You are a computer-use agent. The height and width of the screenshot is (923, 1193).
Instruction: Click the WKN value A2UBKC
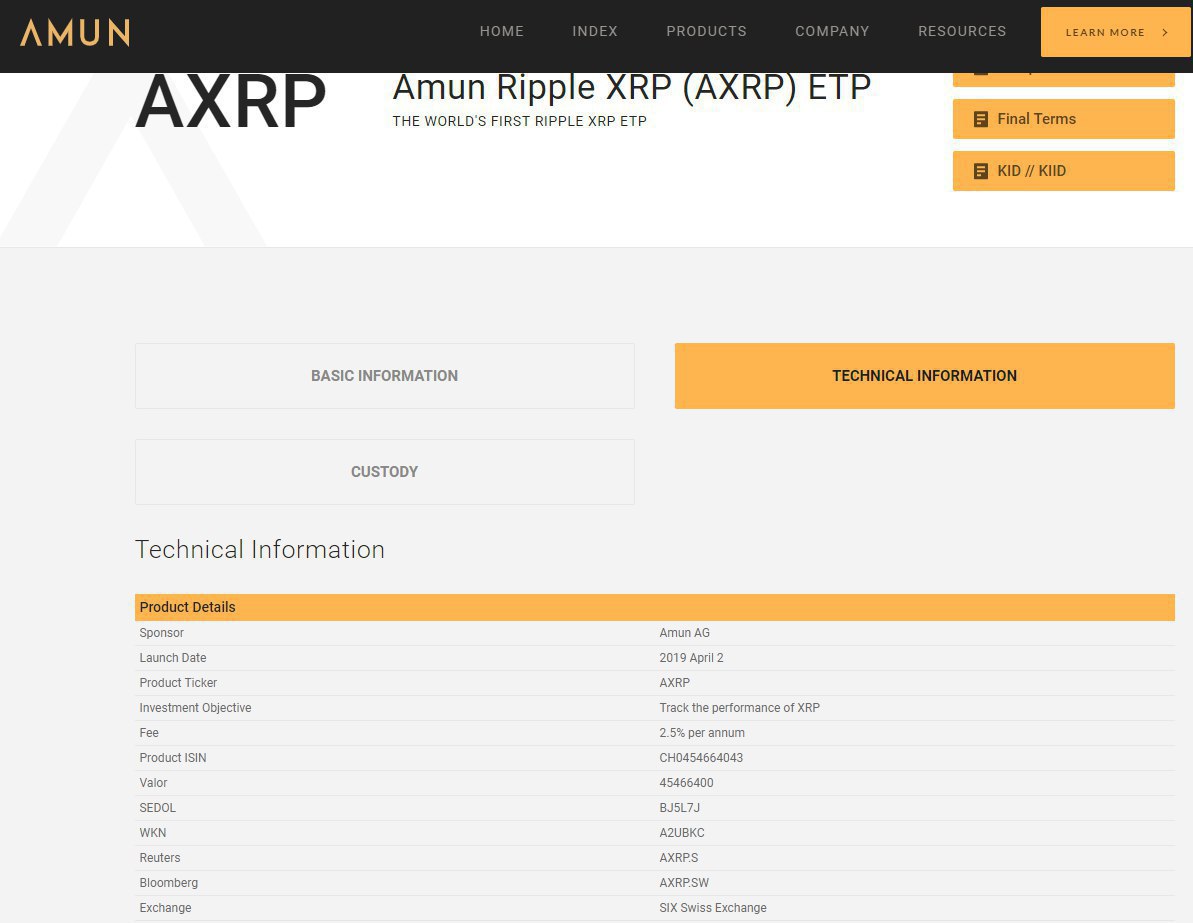pyautogui.click(x=682, y=833)
